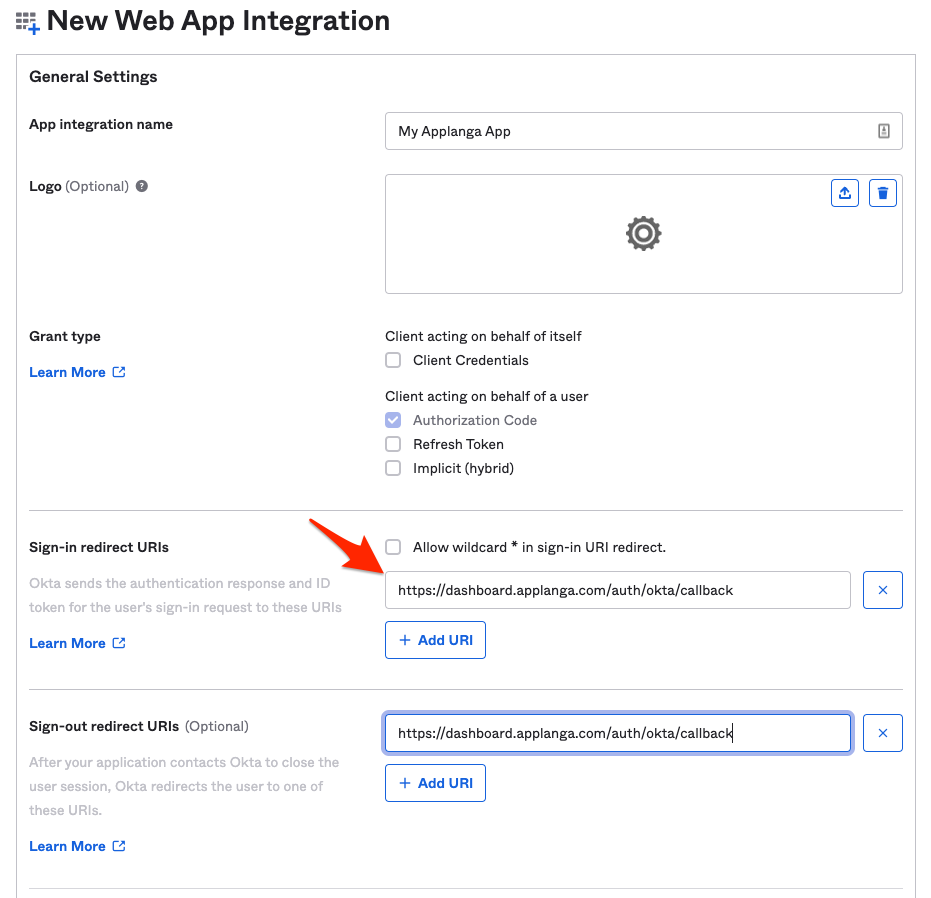Add URI under sign-in redirect URIs
The width and height of the screenshot is (931, 898).
[435, 640]
